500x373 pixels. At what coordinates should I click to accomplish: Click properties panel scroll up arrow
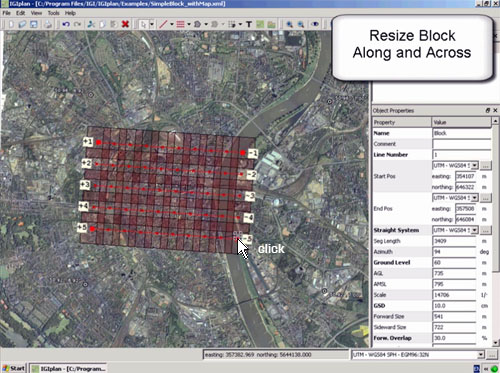pos(495,120)
